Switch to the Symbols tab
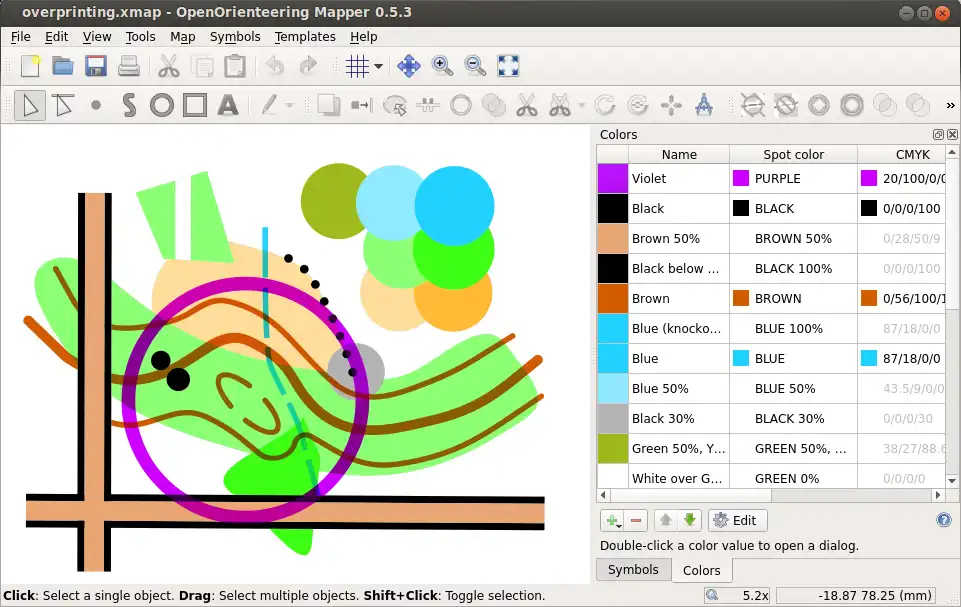961x607 pixels. (x=633, y=569)
